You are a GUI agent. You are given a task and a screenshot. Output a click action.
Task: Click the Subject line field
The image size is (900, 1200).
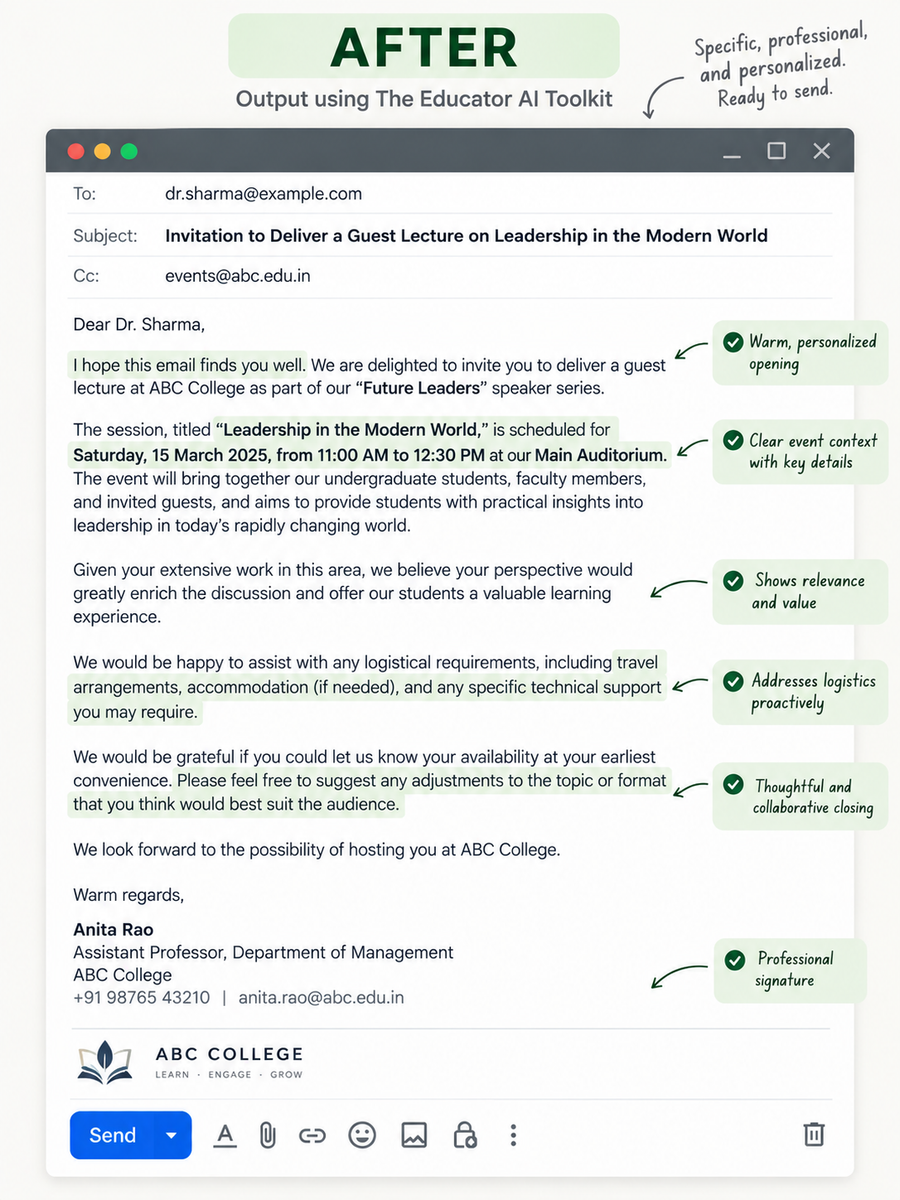click(452, 236)
